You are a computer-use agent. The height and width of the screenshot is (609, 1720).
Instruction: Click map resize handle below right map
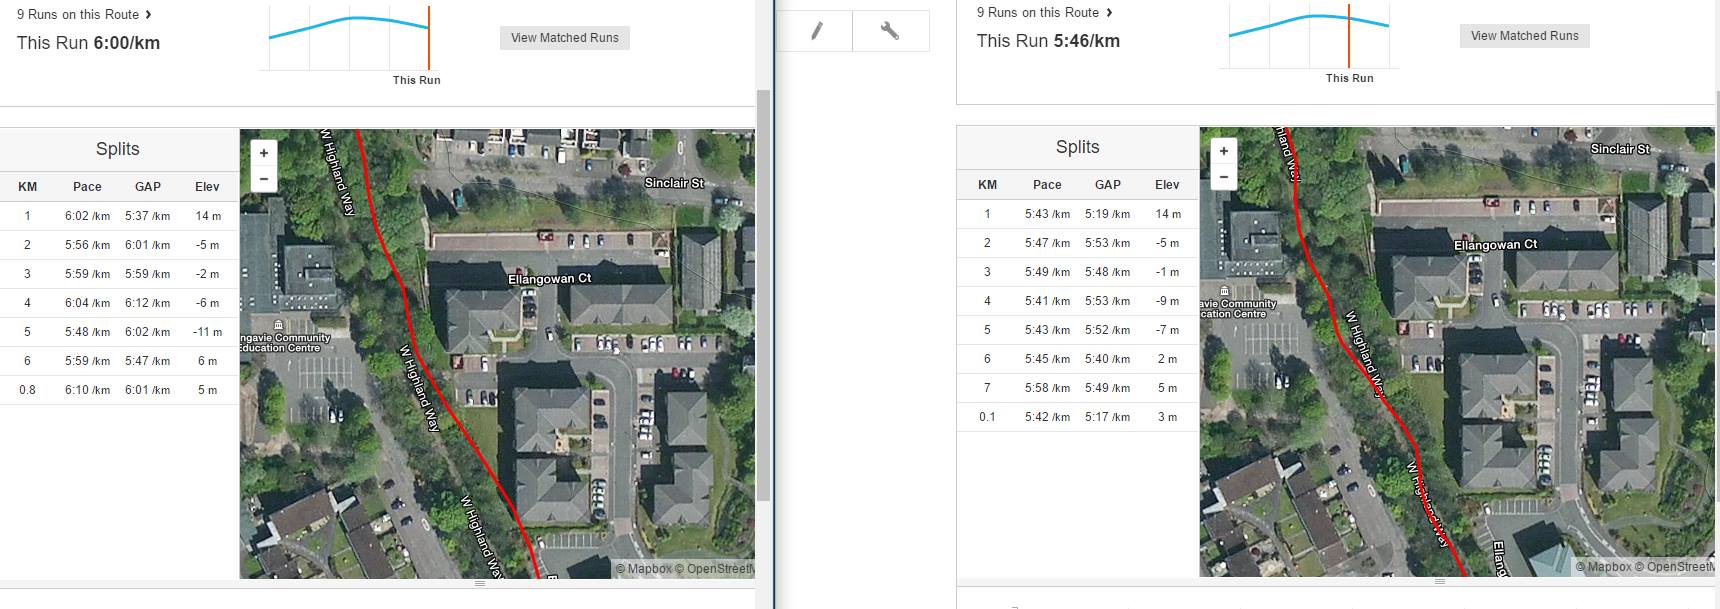[1440, 581]
